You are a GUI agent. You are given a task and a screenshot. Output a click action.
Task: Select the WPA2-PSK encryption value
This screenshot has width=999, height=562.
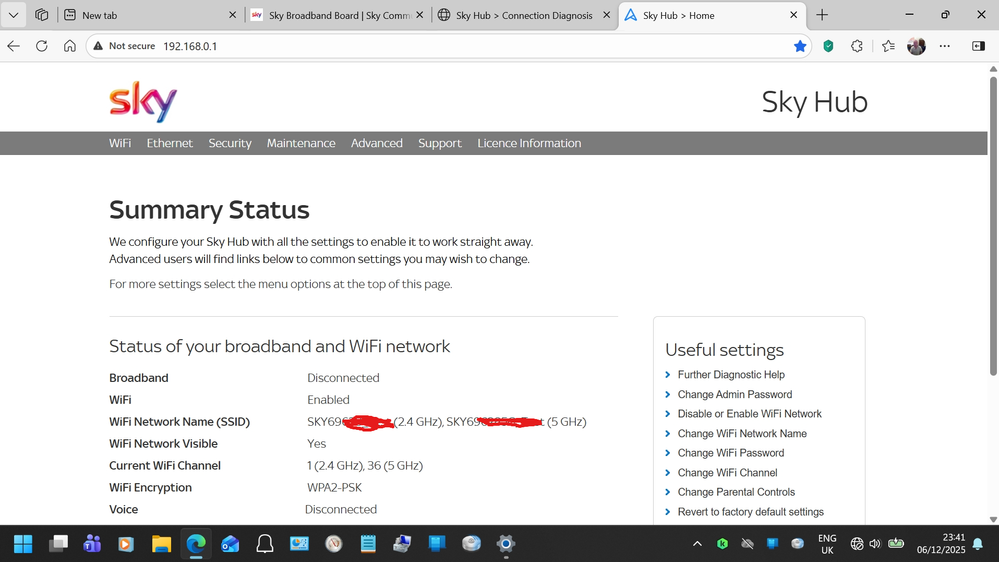click(334, 487)
